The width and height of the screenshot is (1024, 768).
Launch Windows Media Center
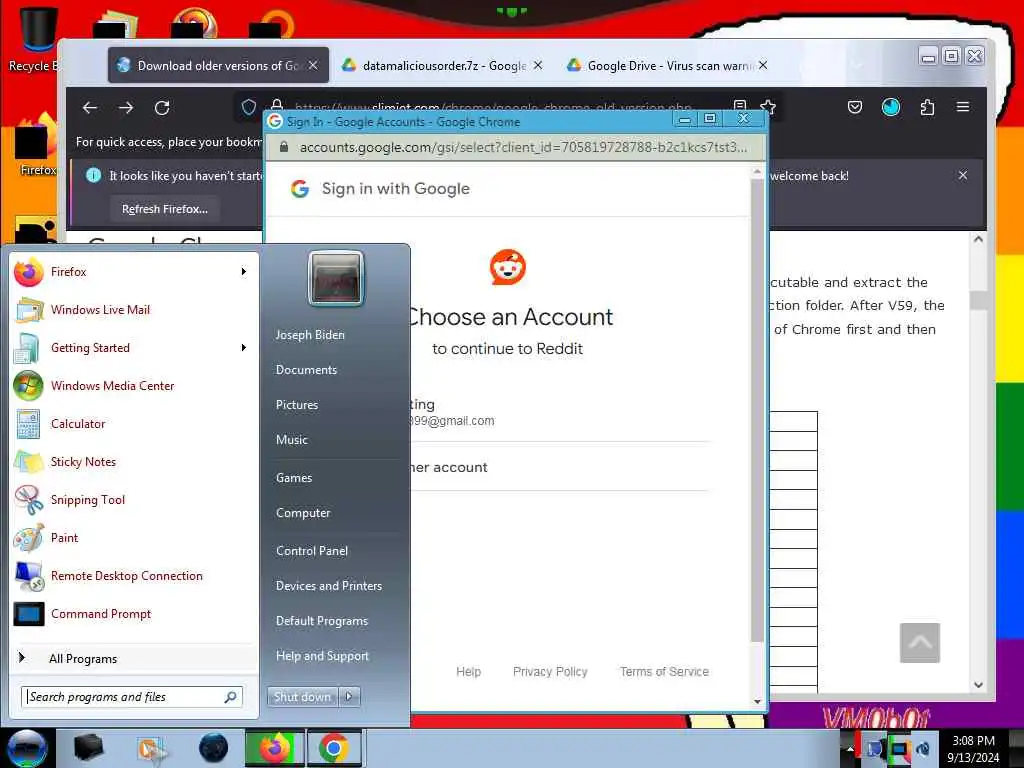click(134, 385)
